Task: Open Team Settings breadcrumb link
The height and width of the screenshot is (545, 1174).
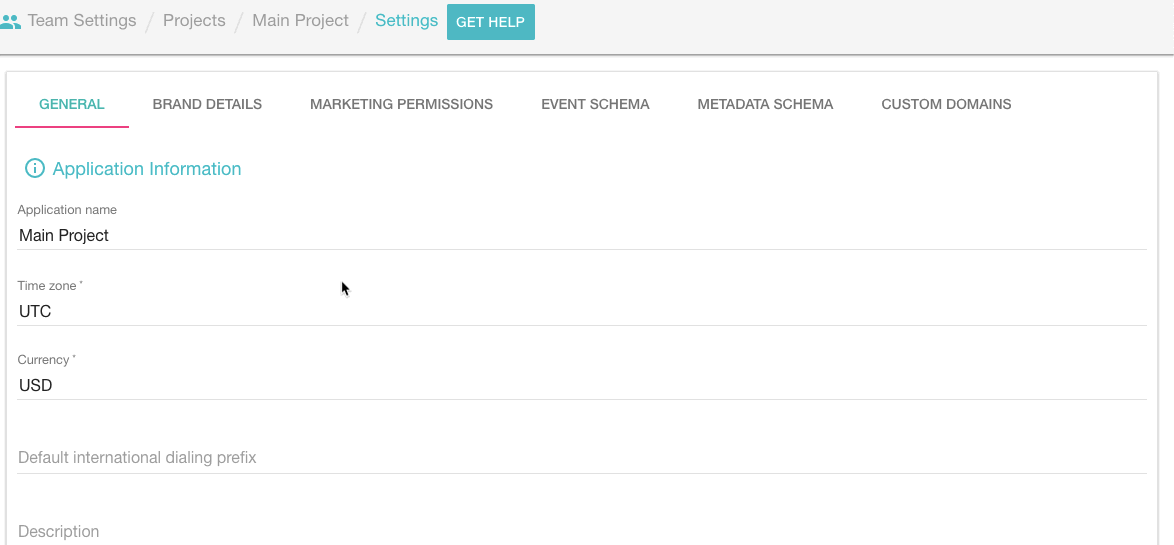Action: (82, 21)
